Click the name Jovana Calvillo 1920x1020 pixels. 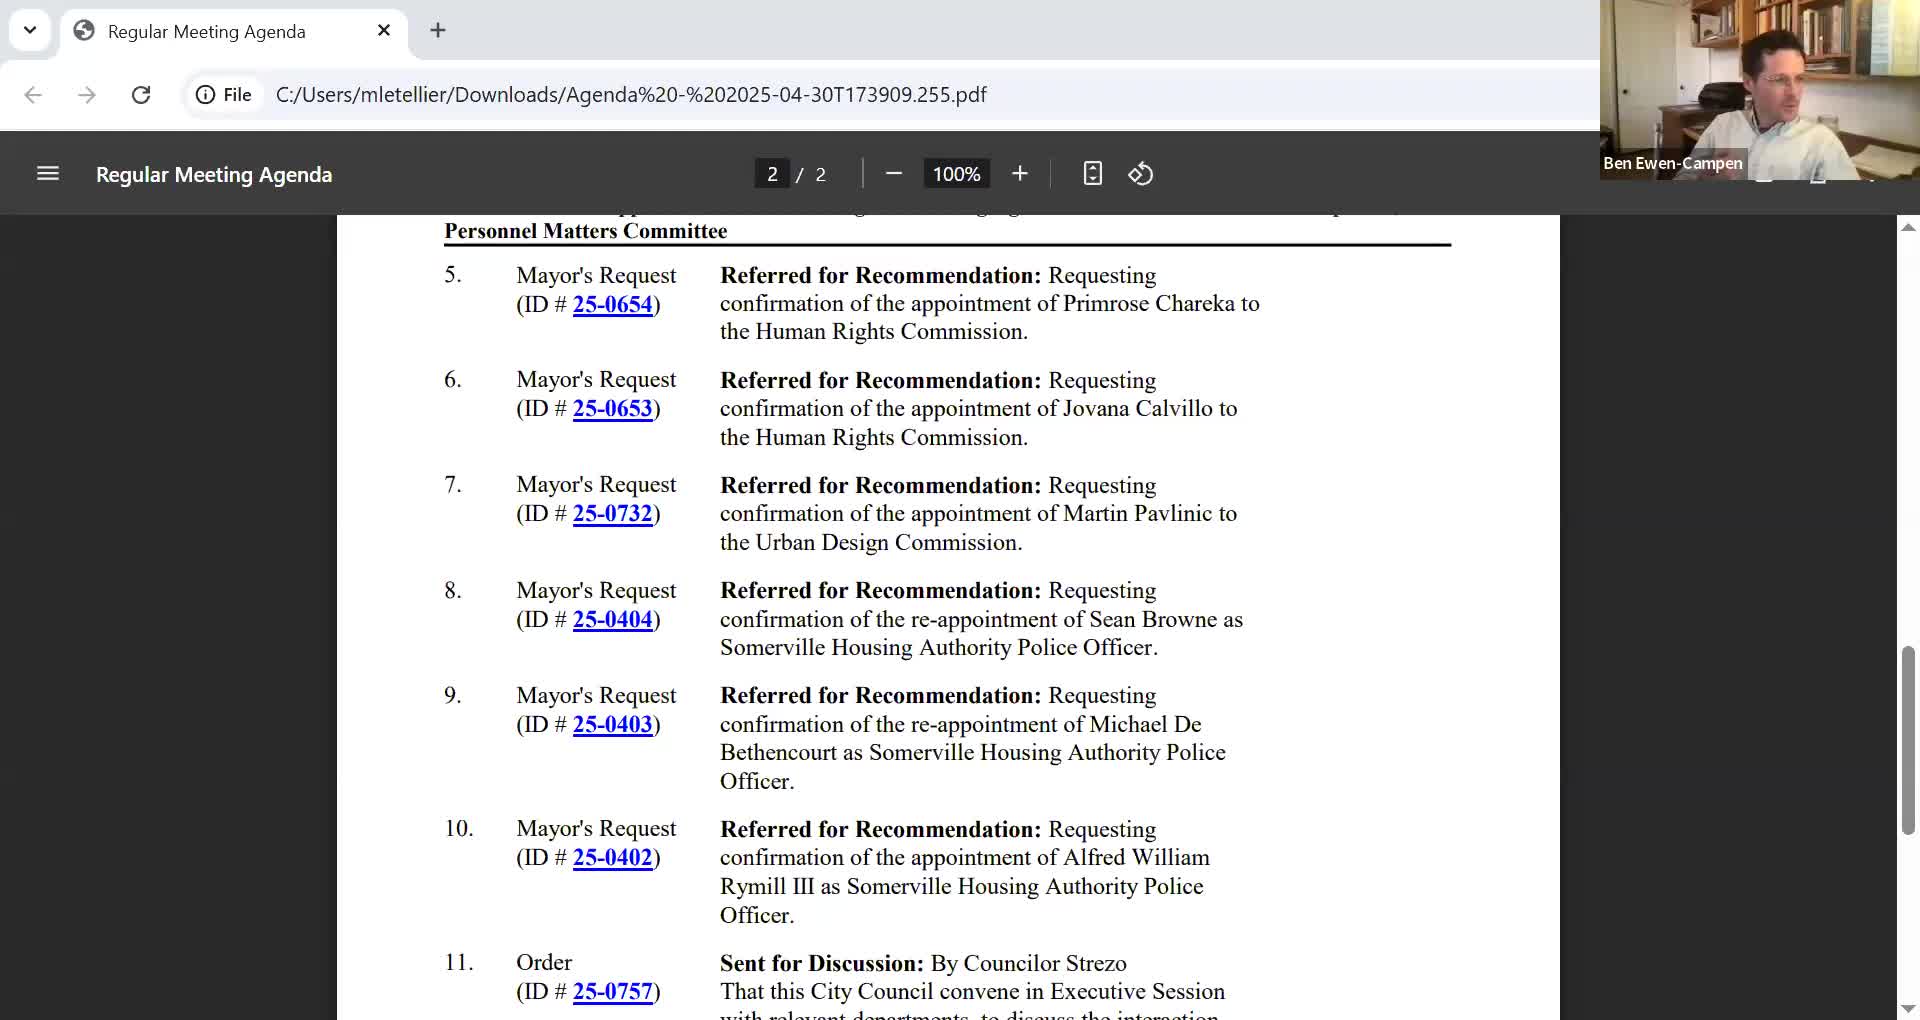coord(1137,408)
